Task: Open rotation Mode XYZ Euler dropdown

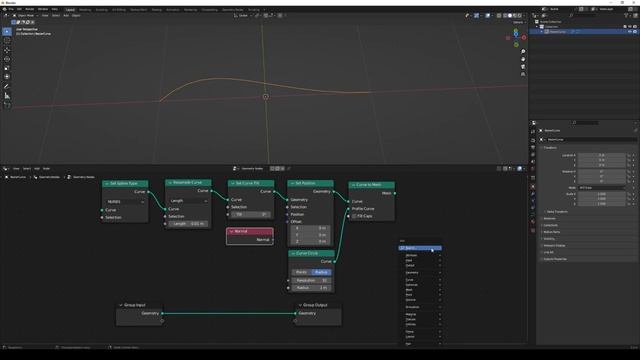Action: coord(602,188)
